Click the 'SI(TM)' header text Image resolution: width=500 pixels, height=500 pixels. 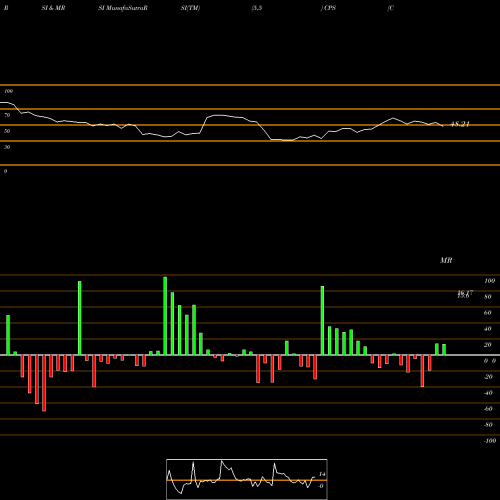(190, 8)
